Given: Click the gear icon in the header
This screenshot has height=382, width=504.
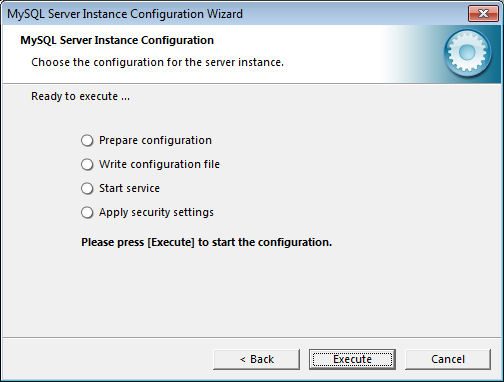Looking at the screenshot, I should click(x=467, y=53).
